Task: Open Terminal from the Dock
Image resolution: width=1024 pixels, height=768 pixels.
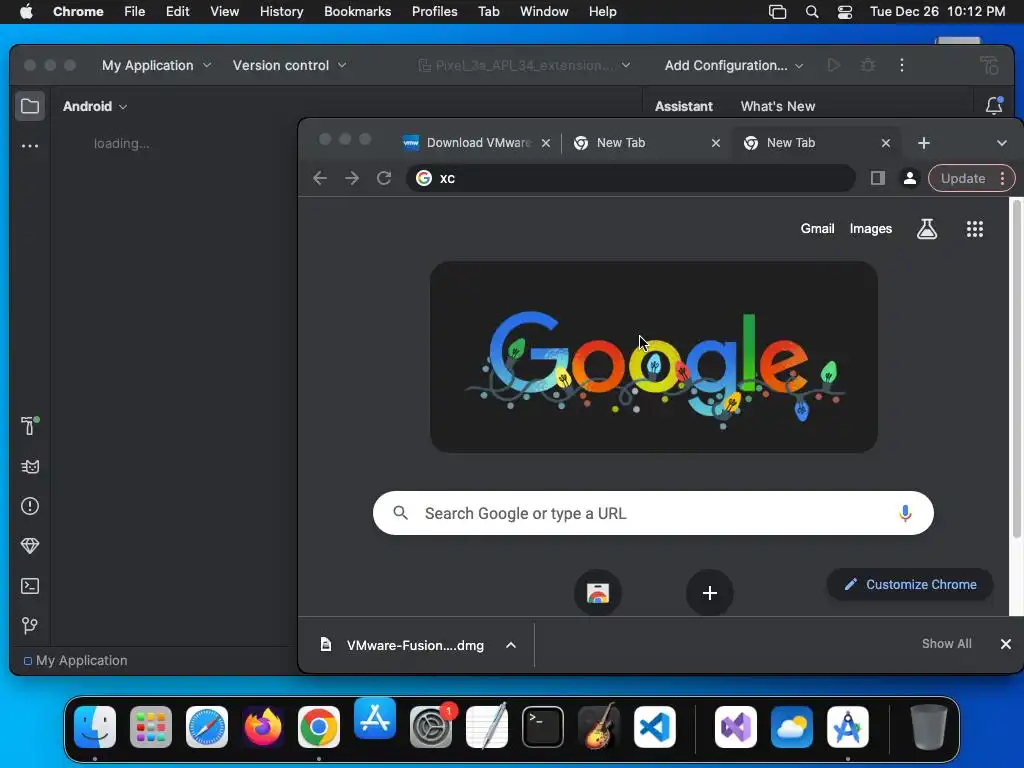Action: [543, 727]
